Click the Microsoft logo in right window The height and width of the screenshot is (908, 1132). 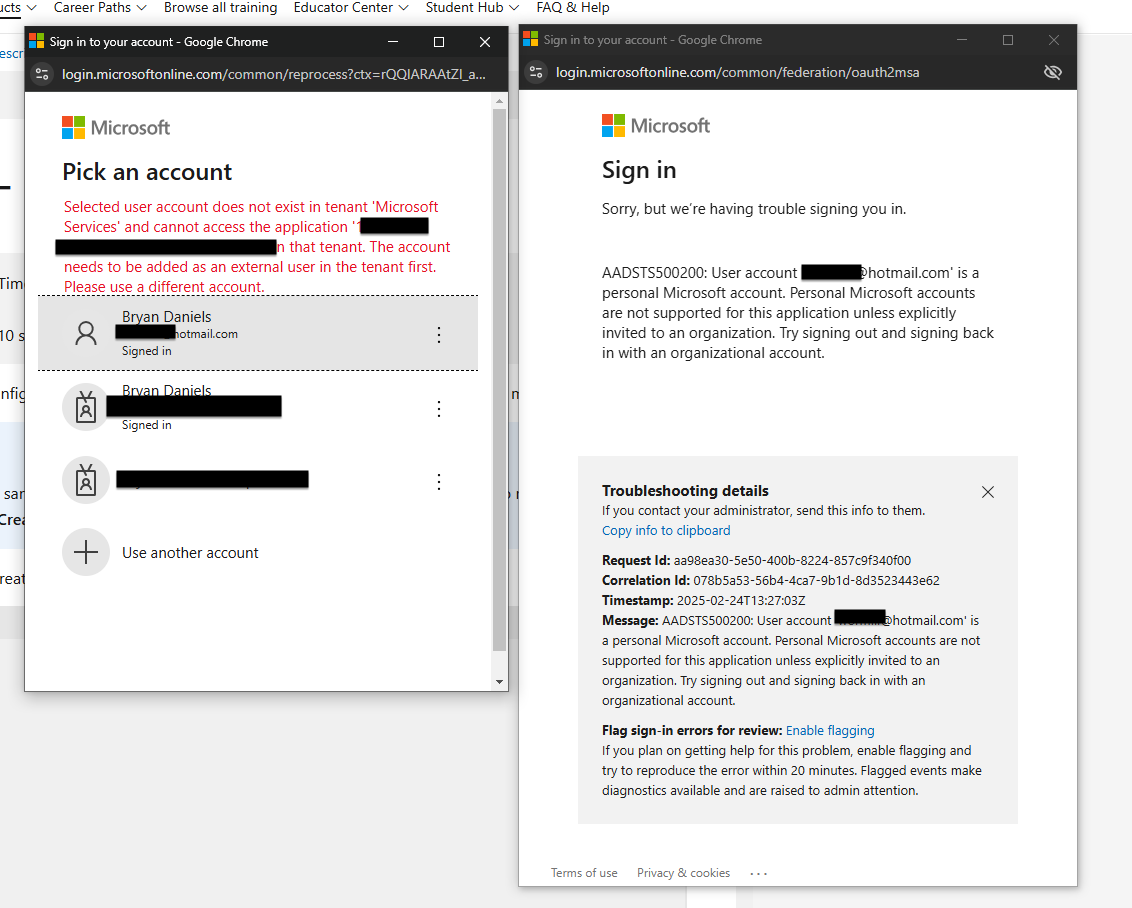(656, 126)
